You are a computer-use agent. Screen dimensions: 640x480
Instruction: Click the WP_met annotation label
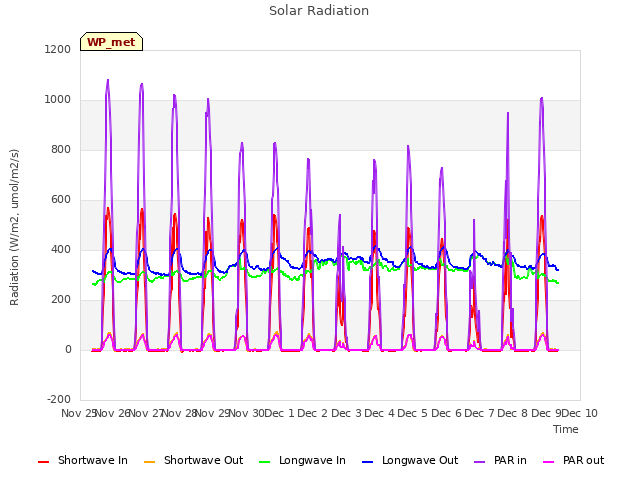pos(111,42)
